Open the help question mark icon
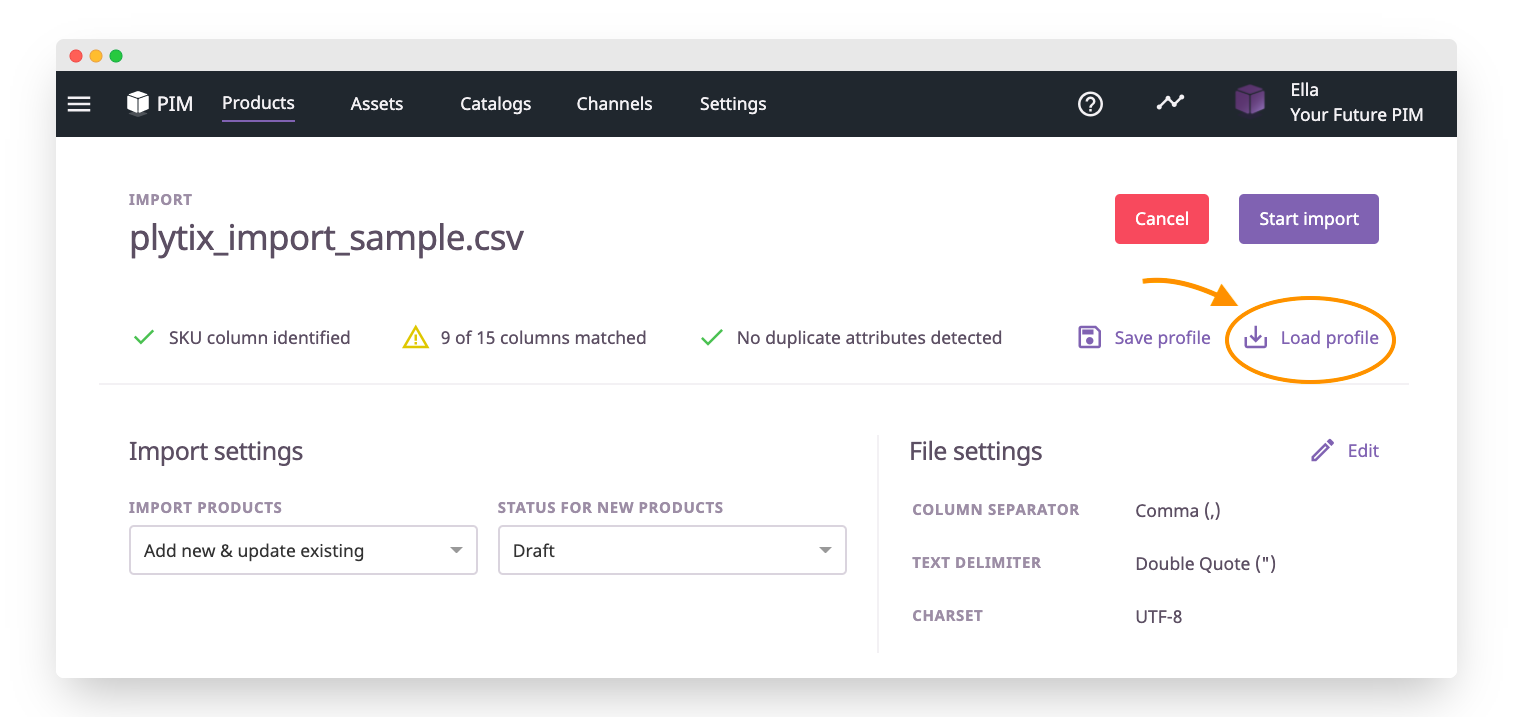1513x717 pixels. point(1090,104)
